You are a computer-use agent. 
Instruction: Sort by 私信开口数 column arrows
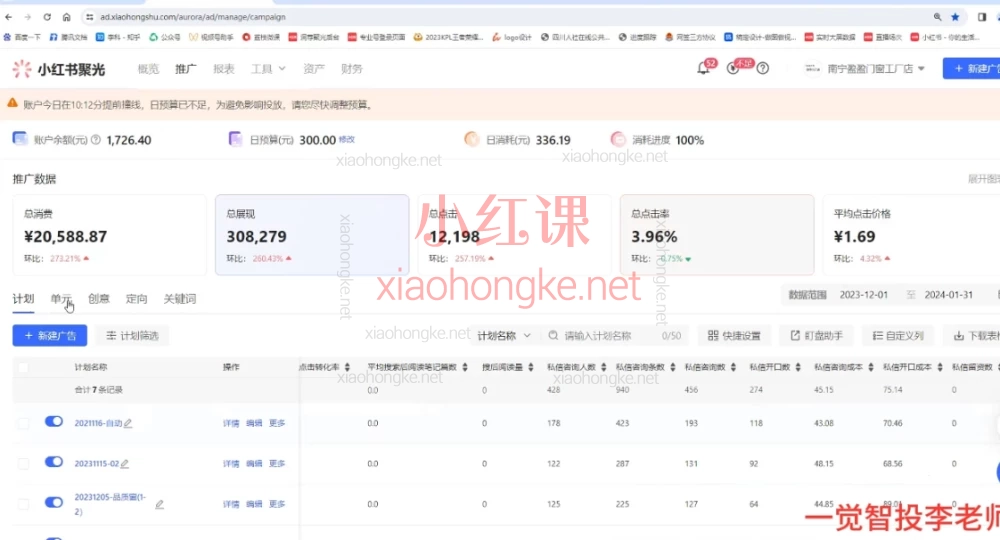pos(798,367)
